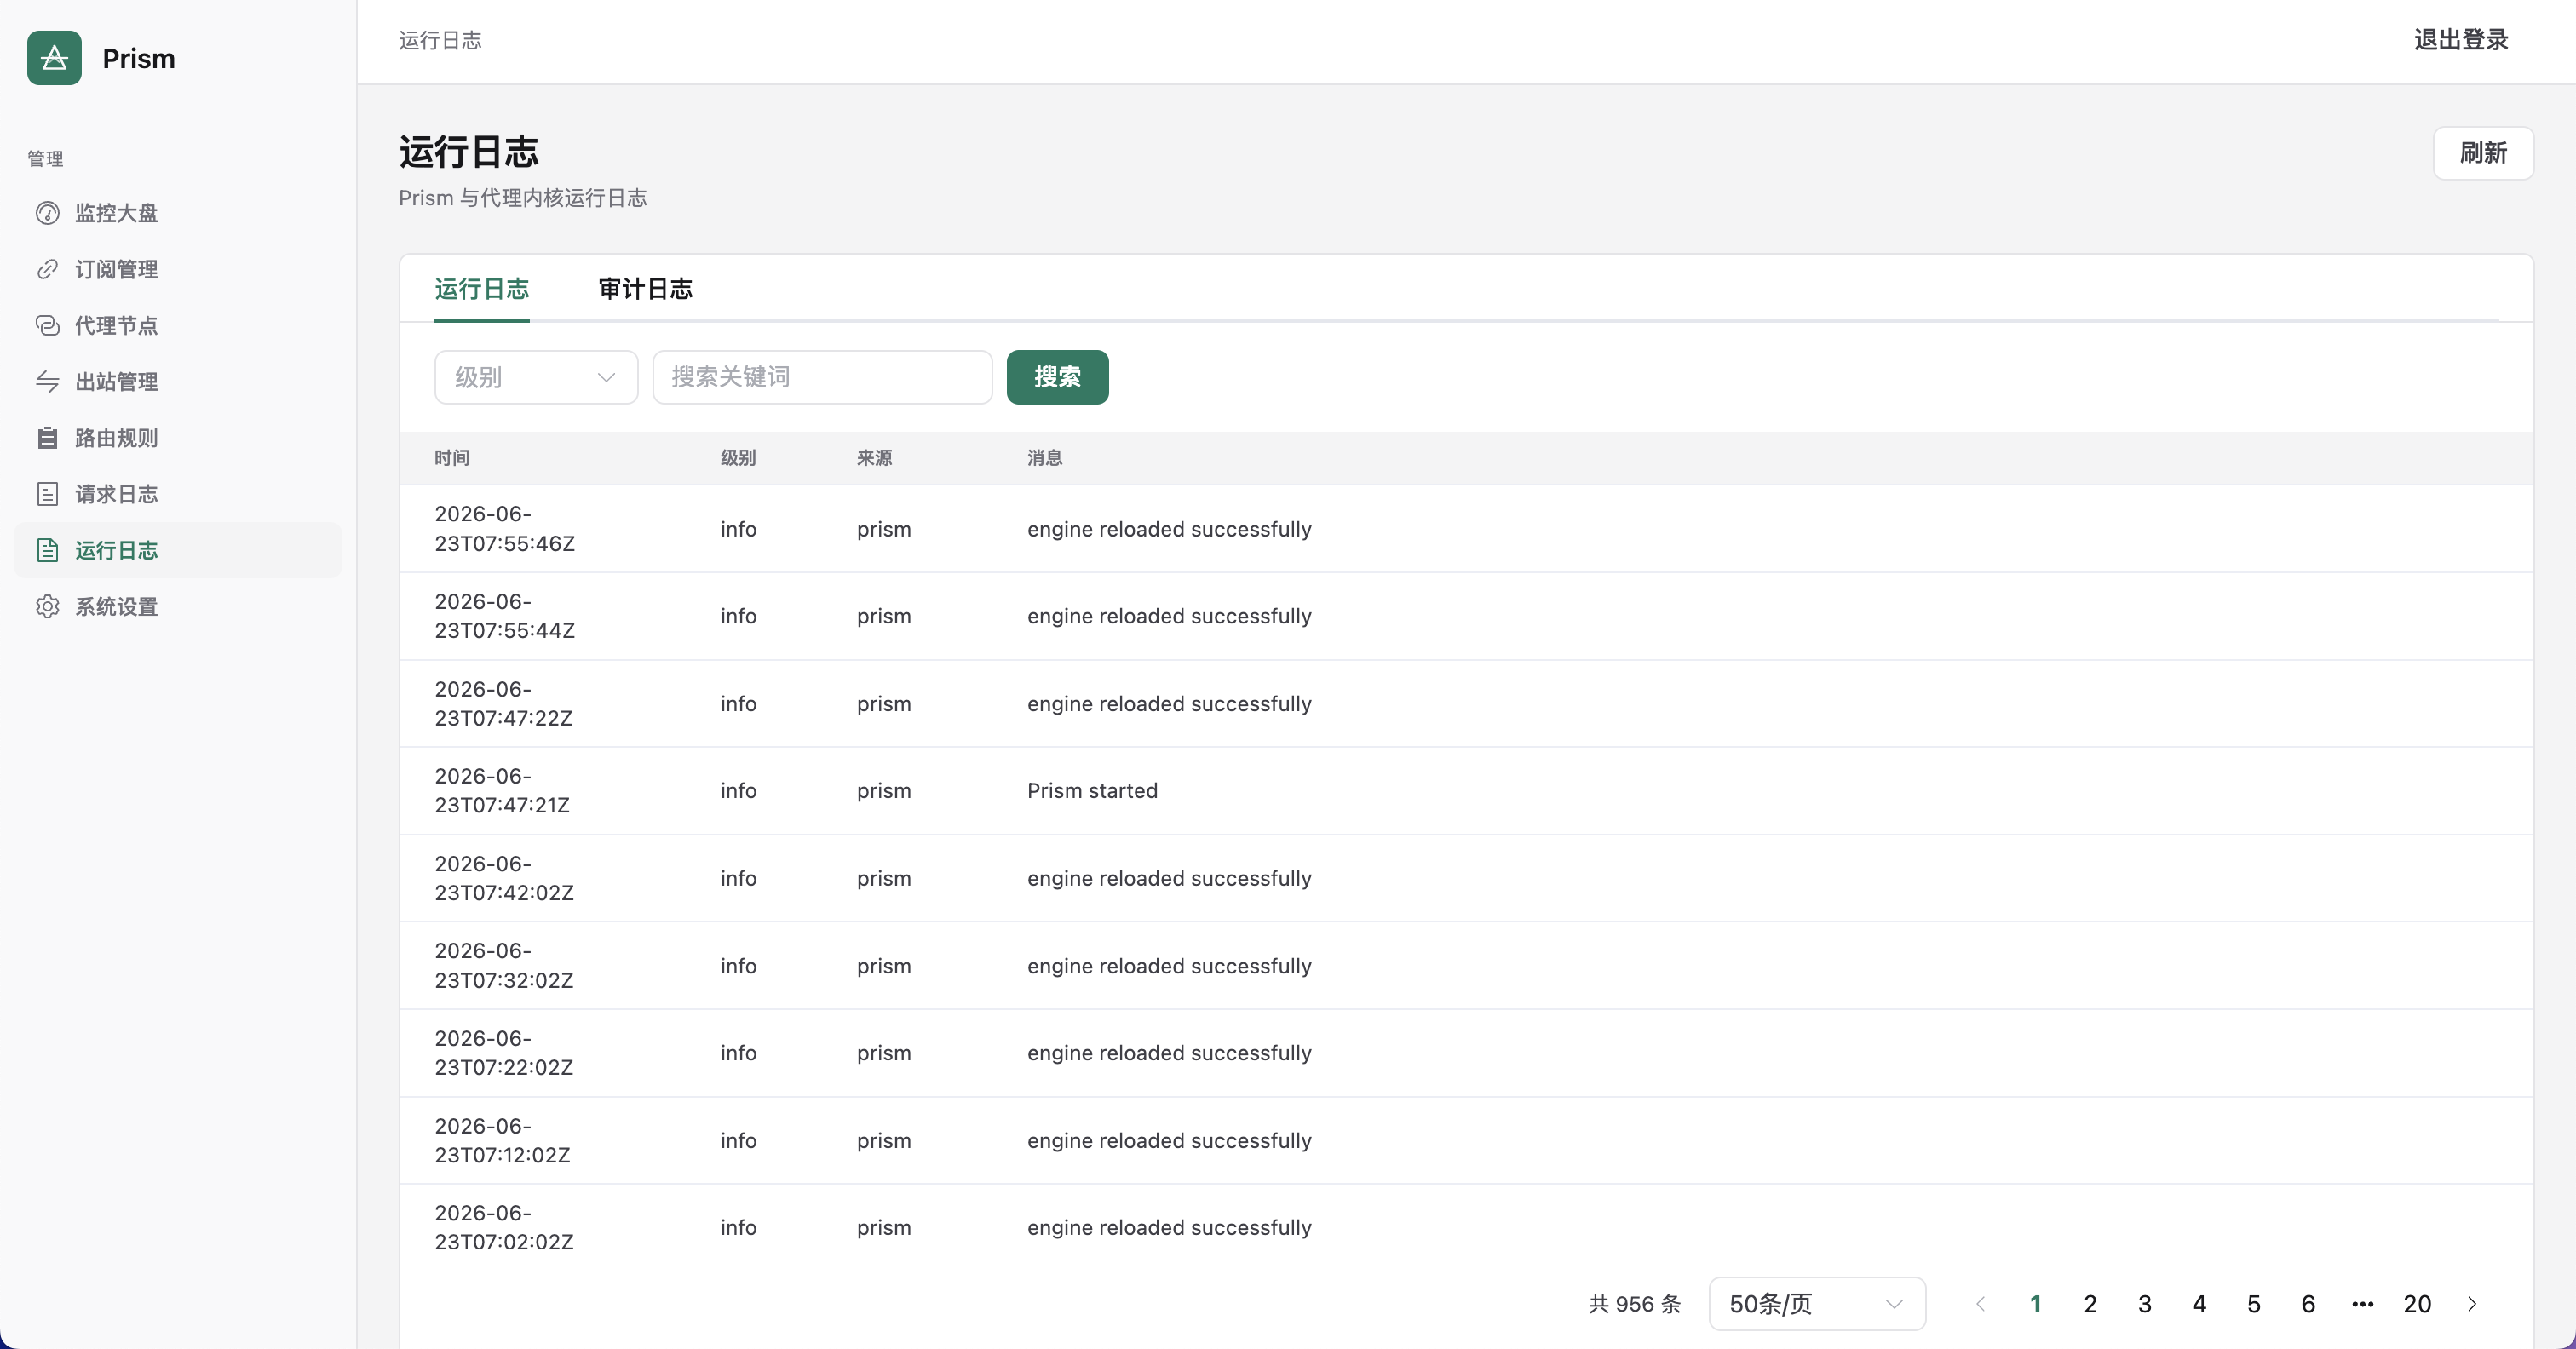
Task: Open 代理节点 in the sidebar
Action: pyautogui.click(x=178, y=325)
